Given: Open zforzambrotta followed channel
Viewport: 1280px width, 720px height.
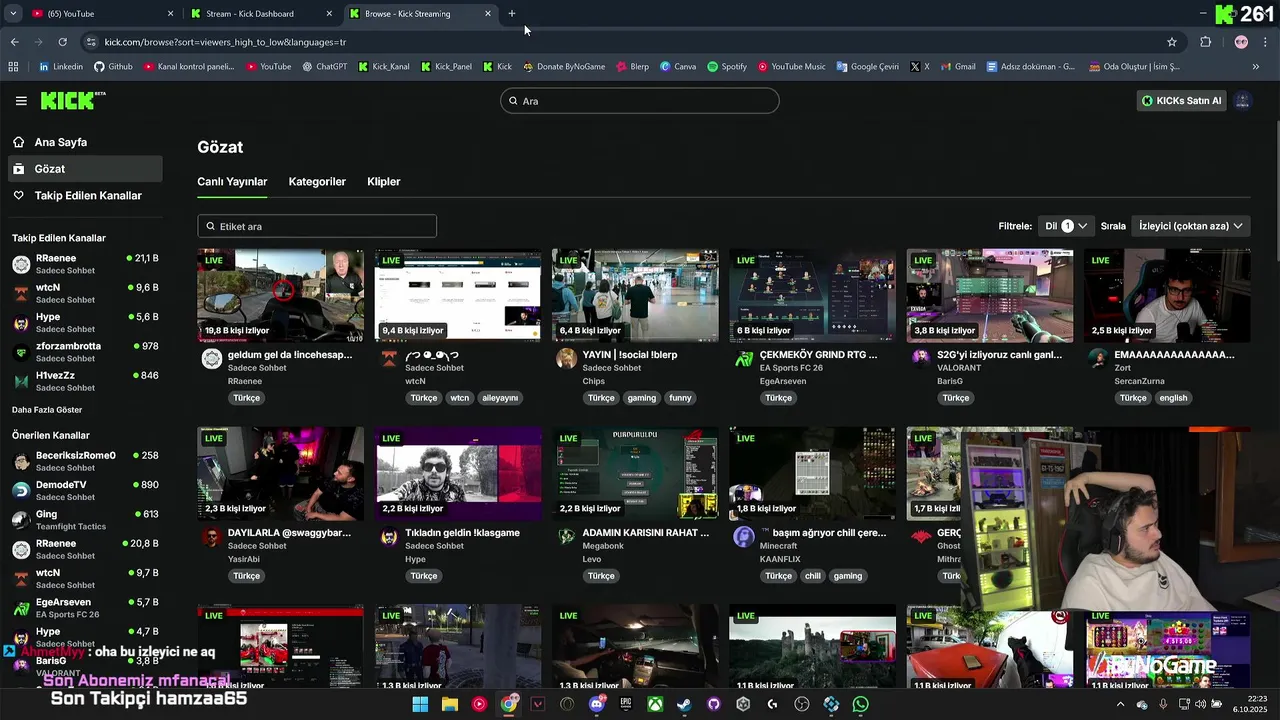Looking at the screenshot, I should click(x=85, y=352).
